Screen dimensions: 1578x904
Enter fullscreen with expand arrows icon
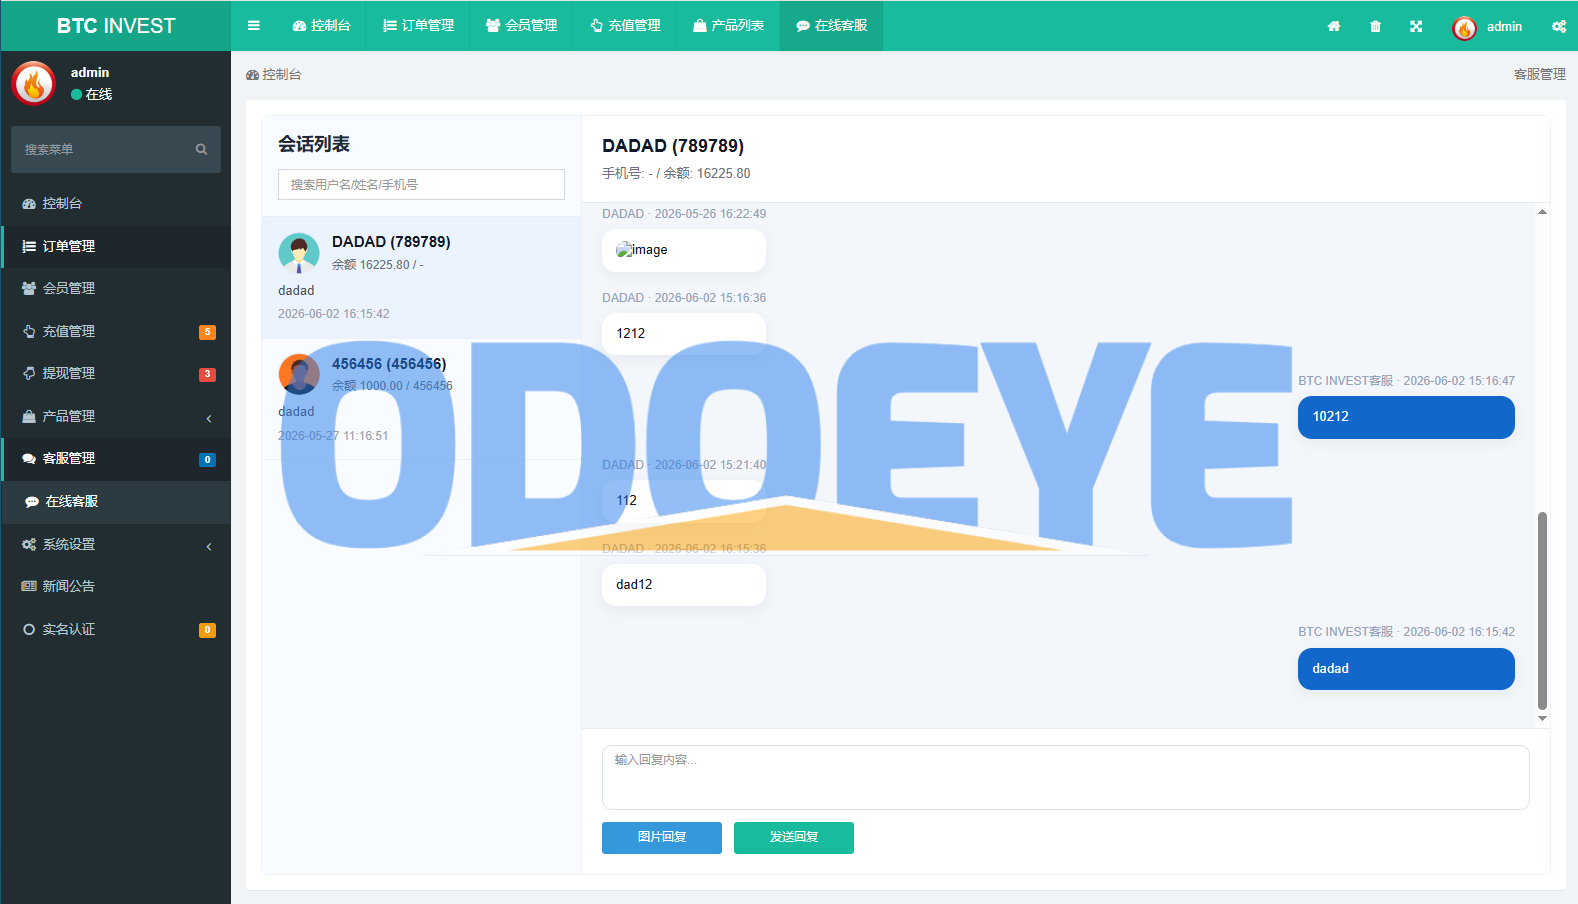coord(1416,26)
